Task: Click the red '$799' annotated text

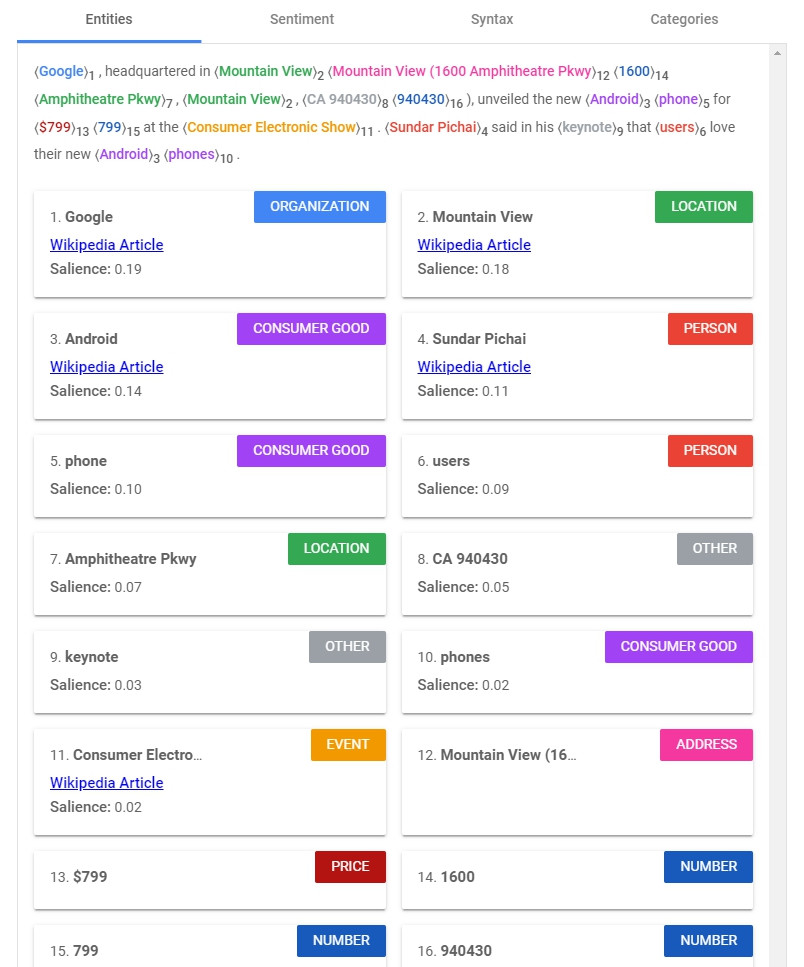Action: point(55,128)
